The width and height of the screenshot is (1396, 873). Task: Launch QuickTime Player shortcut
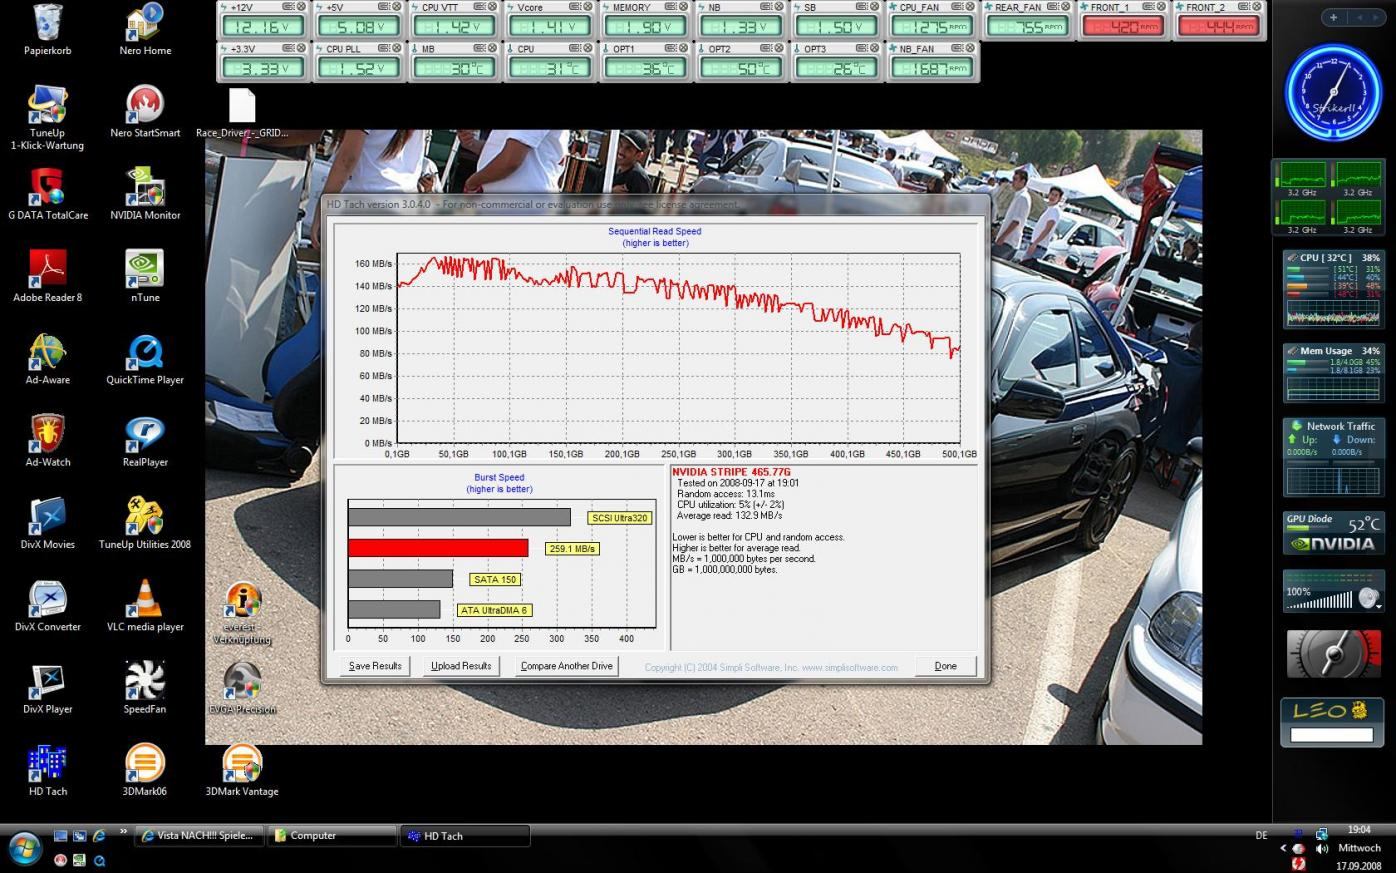145,358
